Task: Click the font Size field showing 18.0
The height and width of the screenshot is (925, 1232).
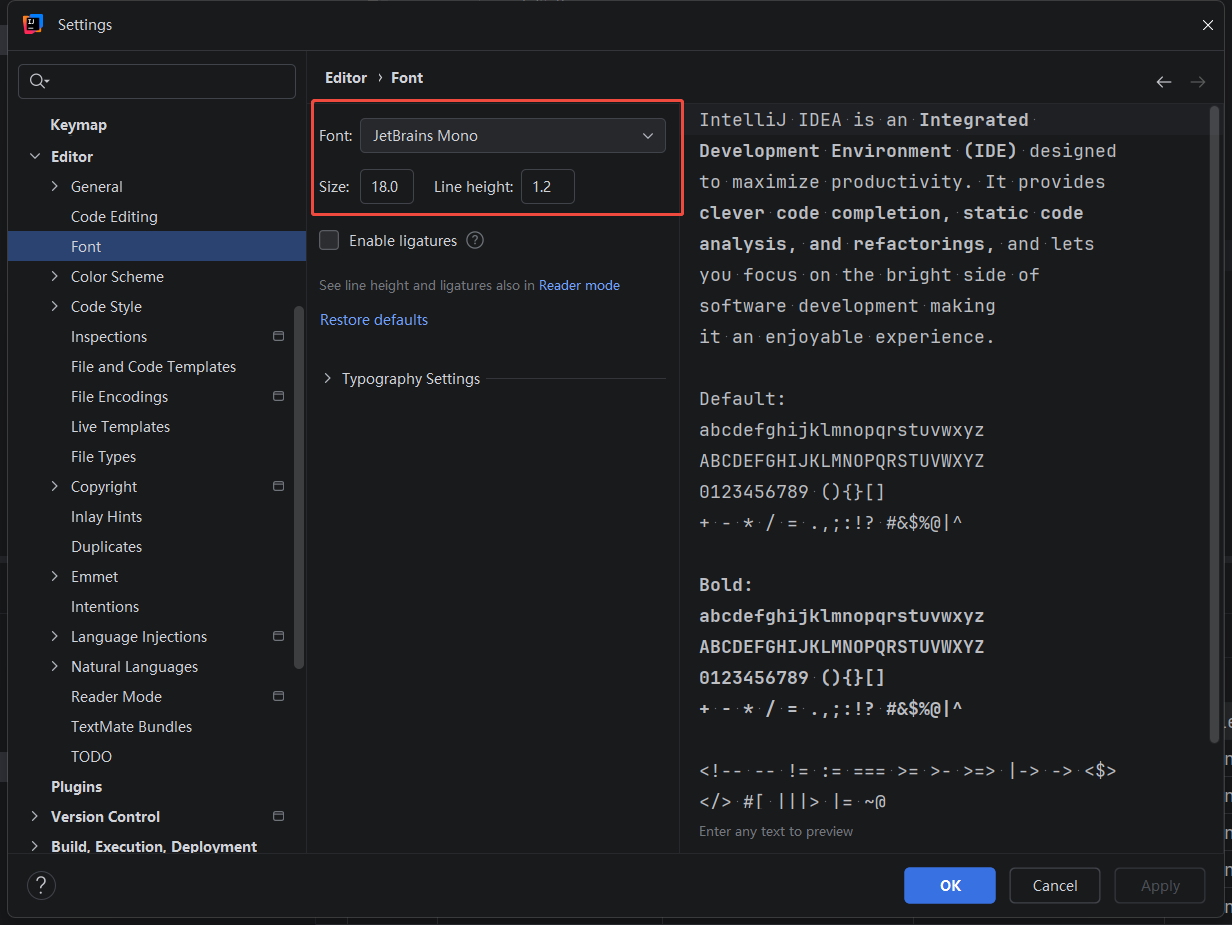Action: [x=387, y=187]
